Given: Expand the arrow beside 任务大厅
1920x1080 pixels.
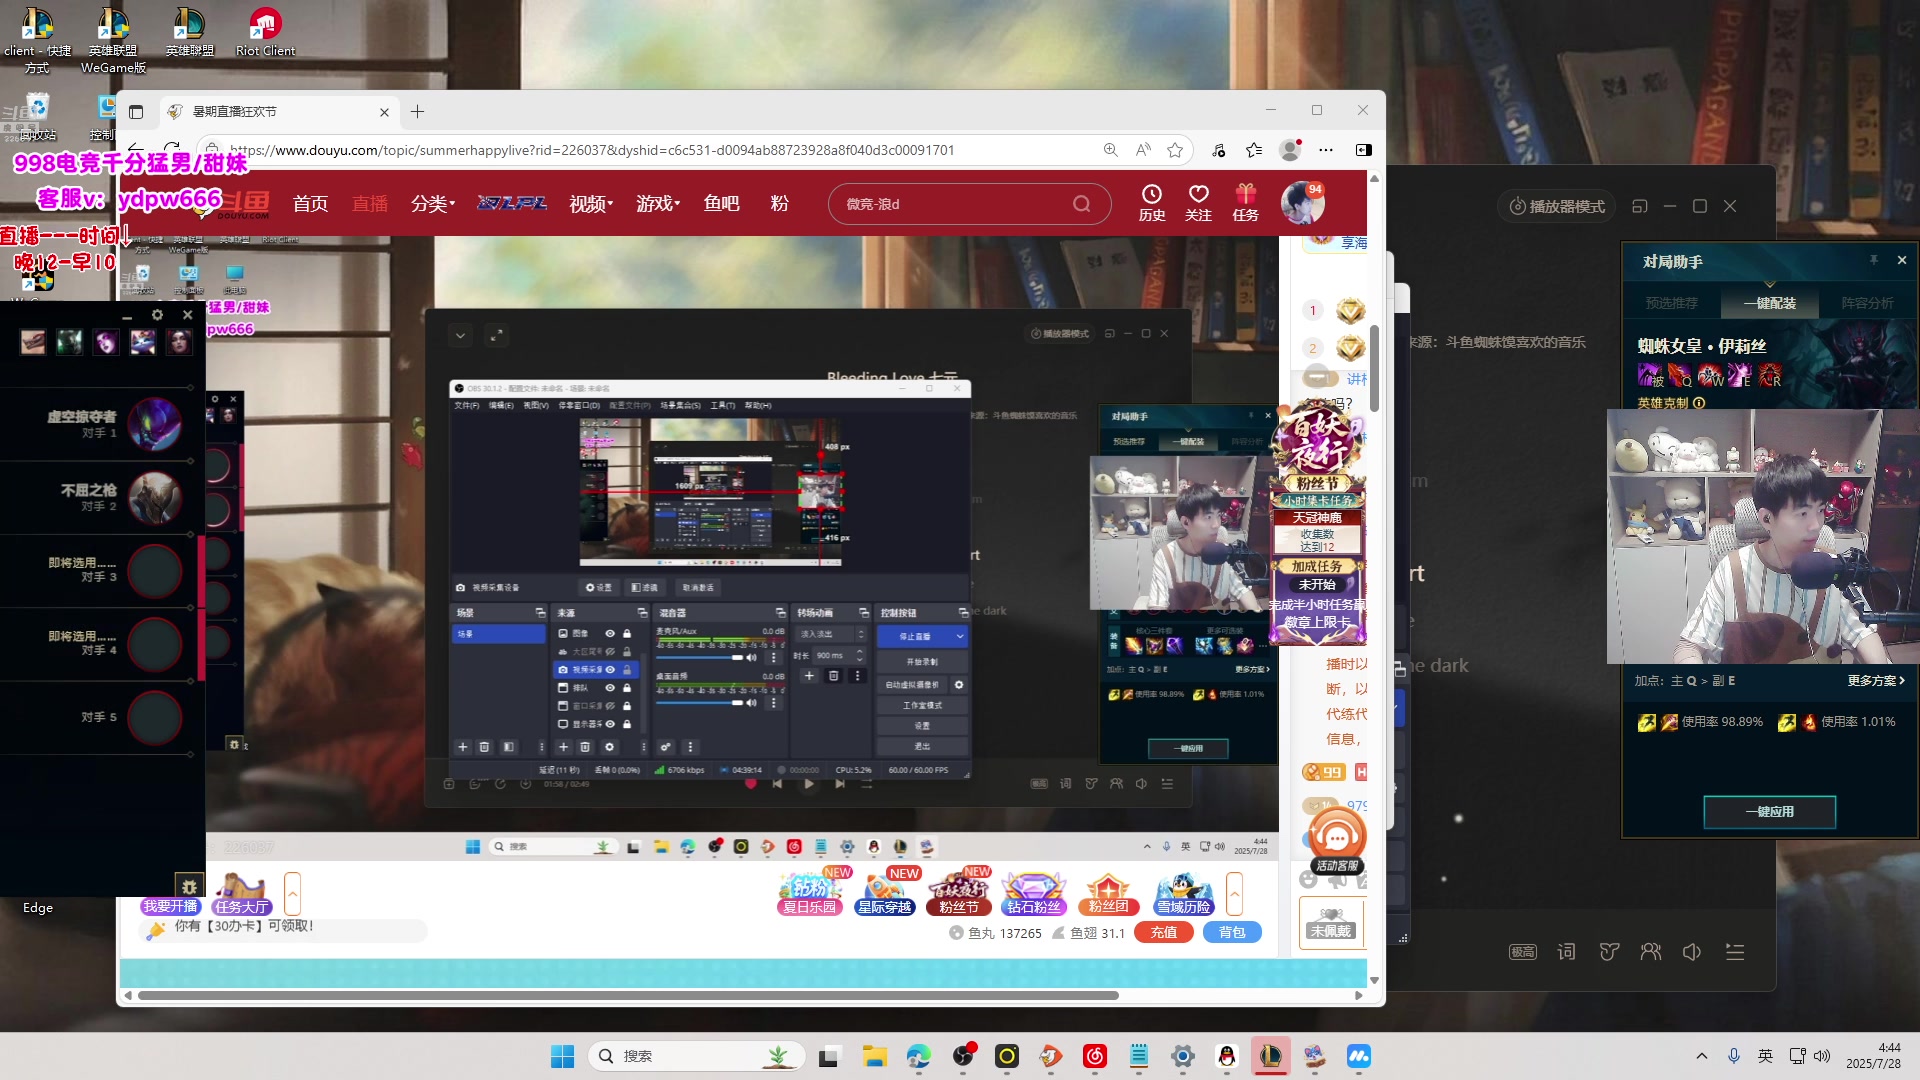Looking at the screenshot, I should [x=292, y=893].
